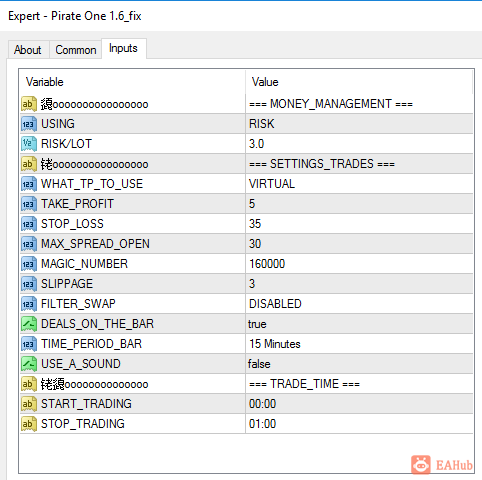The width and height of the screenshot is (482, 480).
Task: Select the TIME_PERIOD_BAR variable name
Action: [x=91, y=344]
